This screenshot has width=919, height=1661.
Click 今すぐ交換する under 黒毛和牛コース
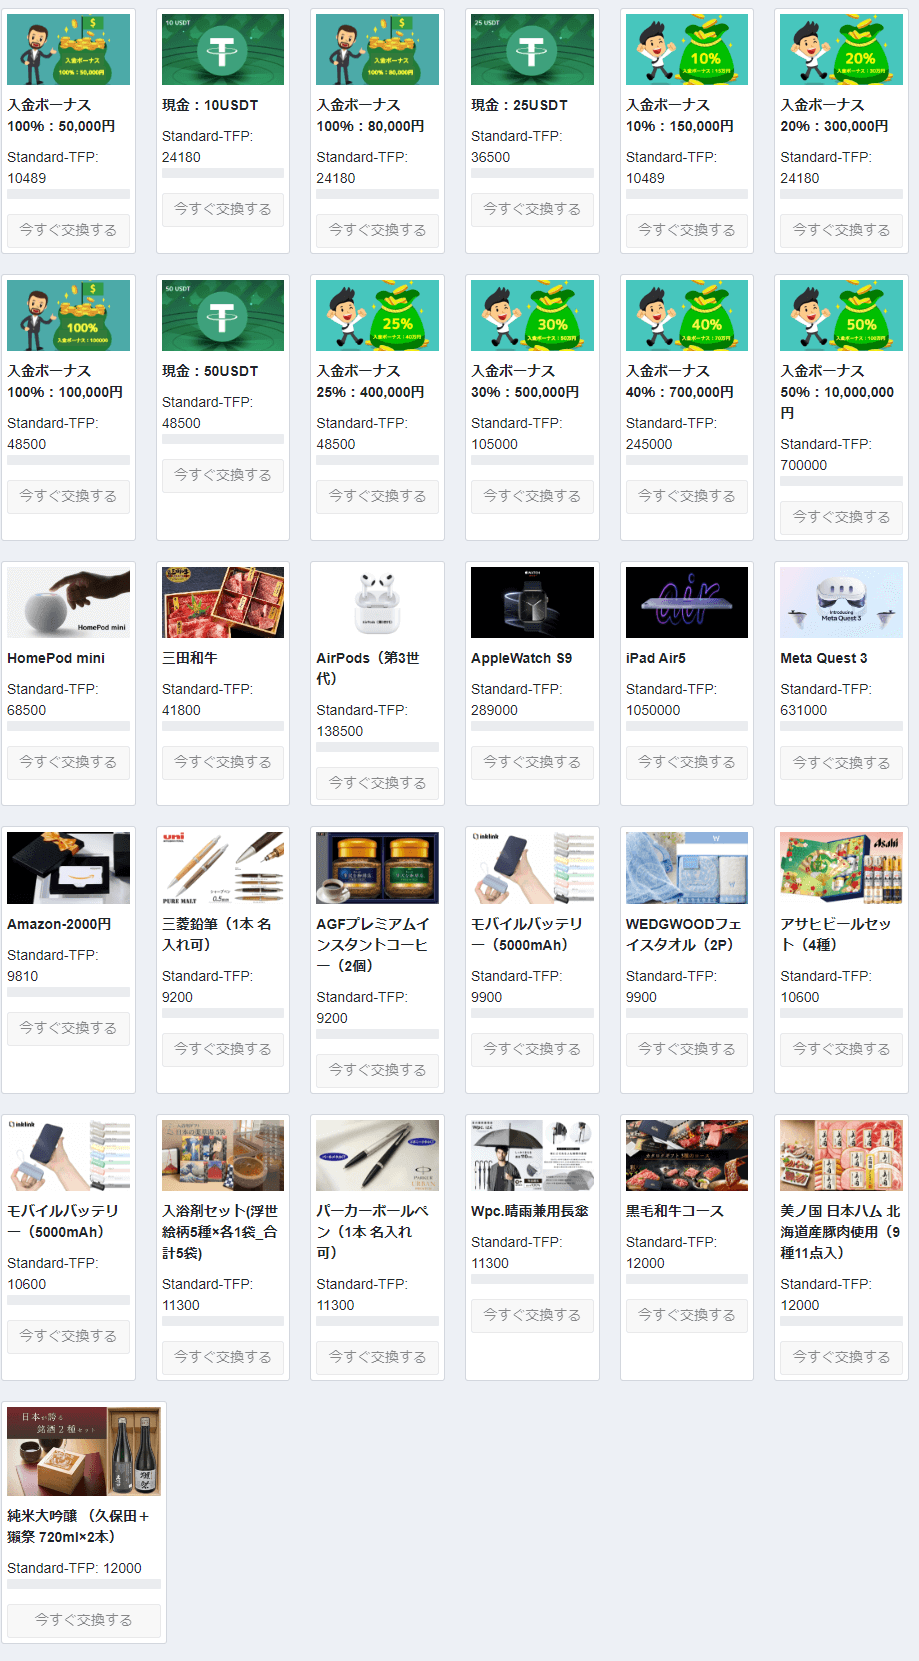coord(687,1315)
